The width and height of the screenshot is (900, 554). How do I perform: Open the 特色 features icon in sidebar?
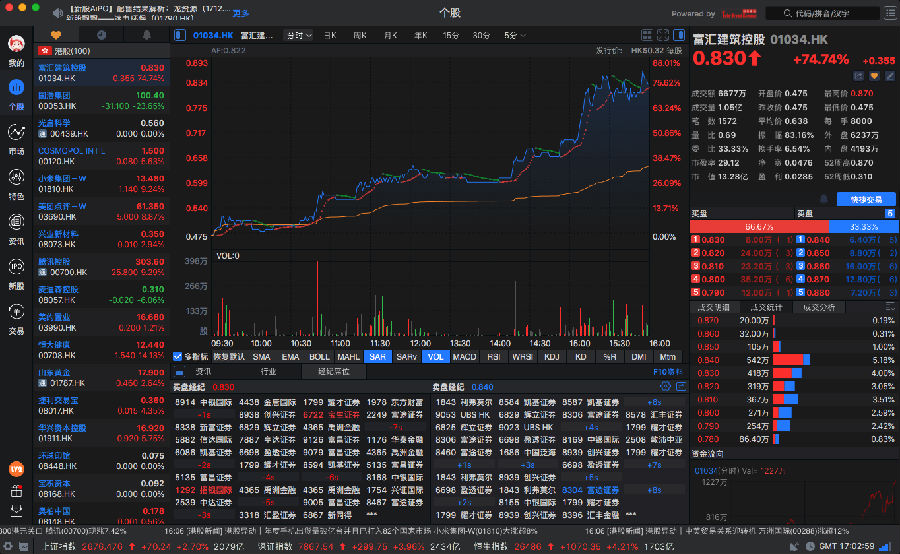point(16,177)
